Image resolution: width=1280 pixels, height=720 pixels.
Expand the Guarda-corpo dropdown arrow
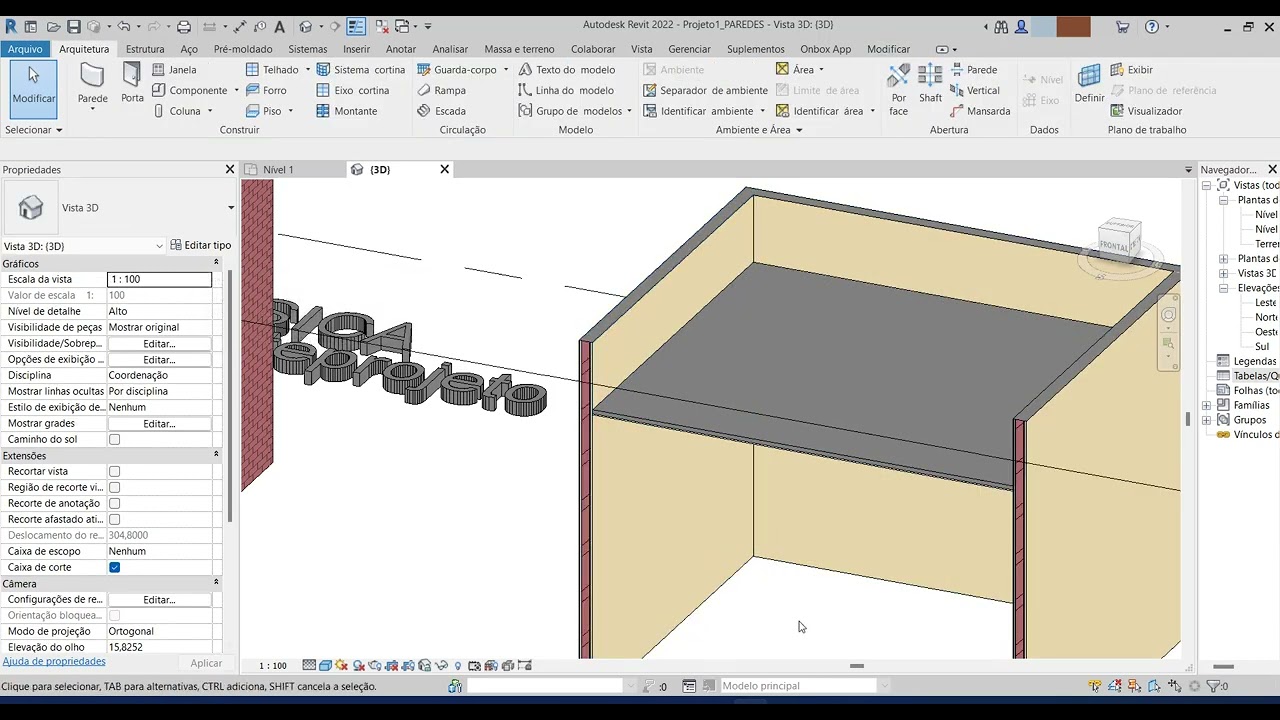506,70
